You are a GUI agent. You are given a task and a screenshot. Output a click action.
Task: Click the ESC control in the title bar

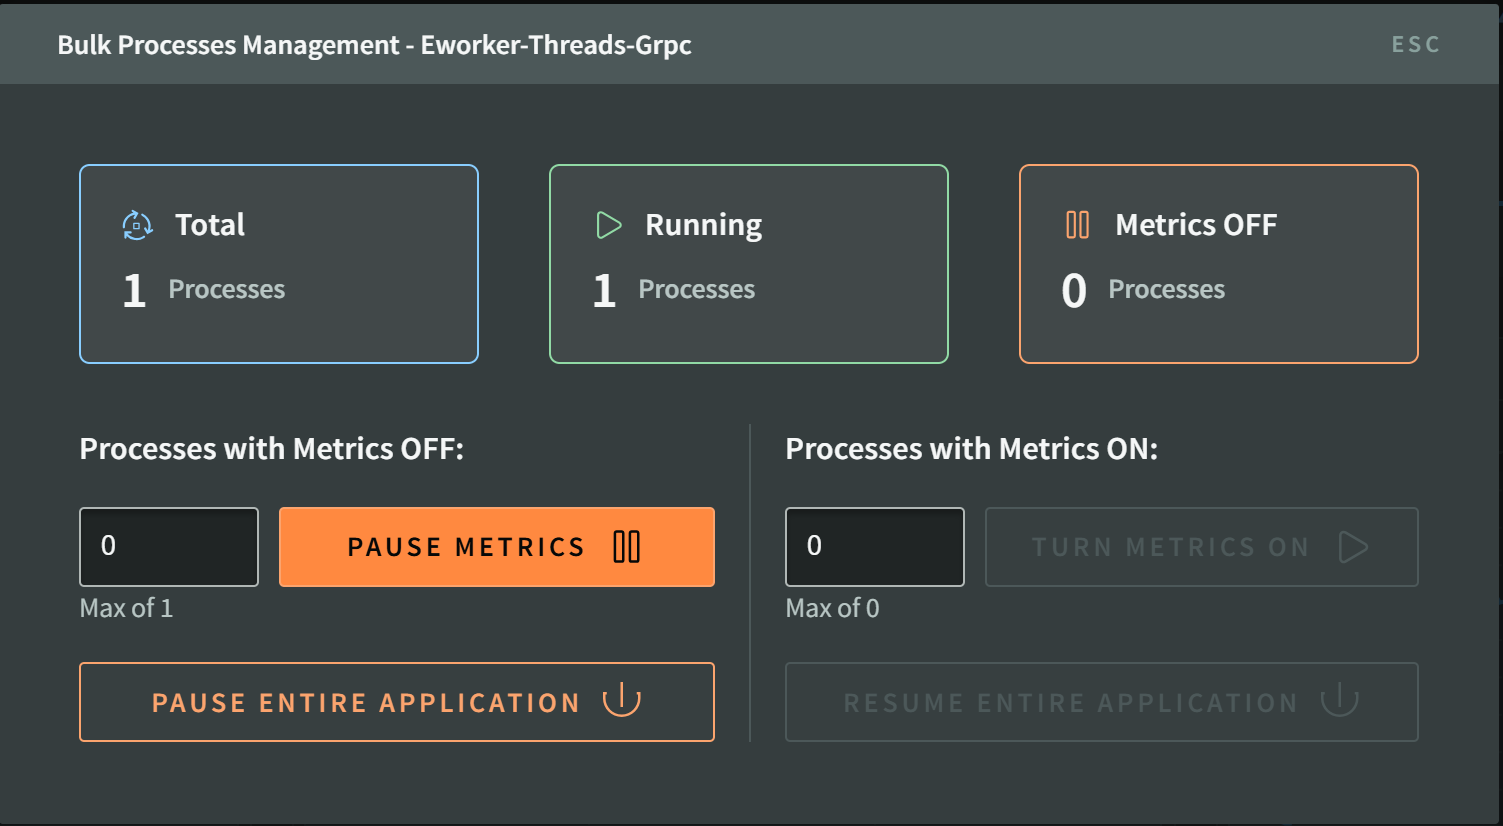point(1414,44)
